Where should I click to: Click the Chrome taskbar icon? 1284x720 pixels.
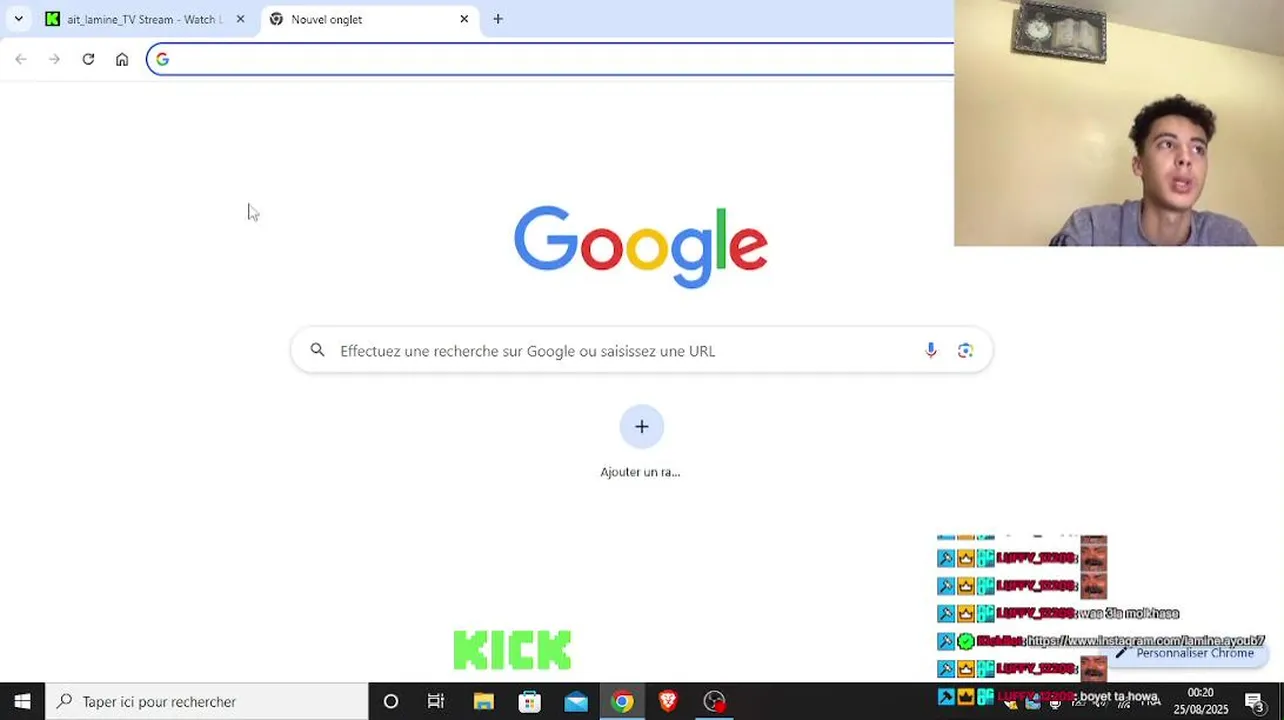(x=622, y=701)
